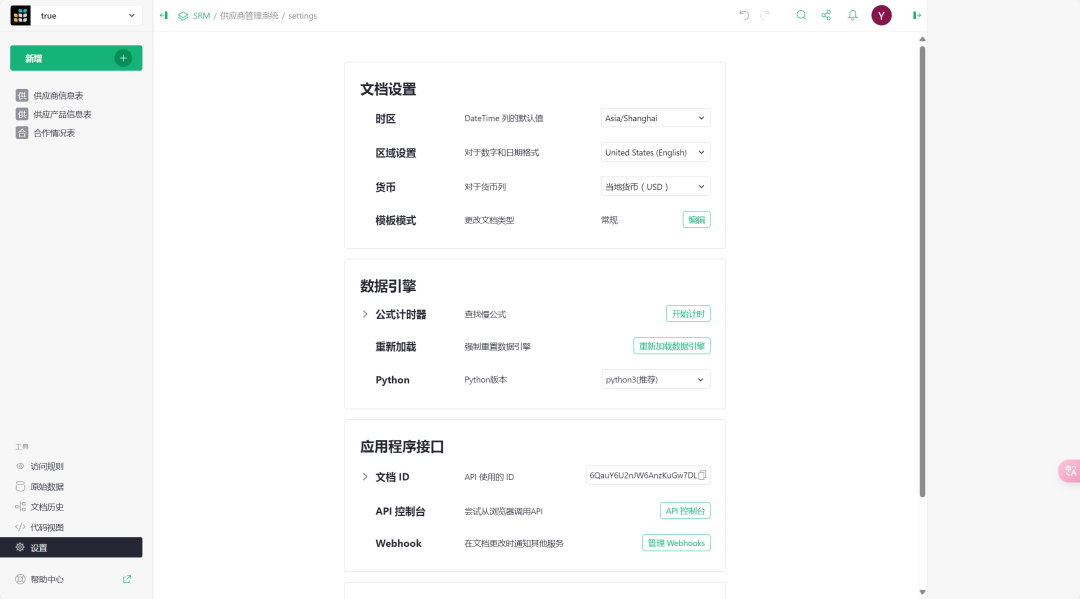This screenshot has width=1080, height=599.
Task: Open the share icon in top bar
Action: [x=826, y=15]
